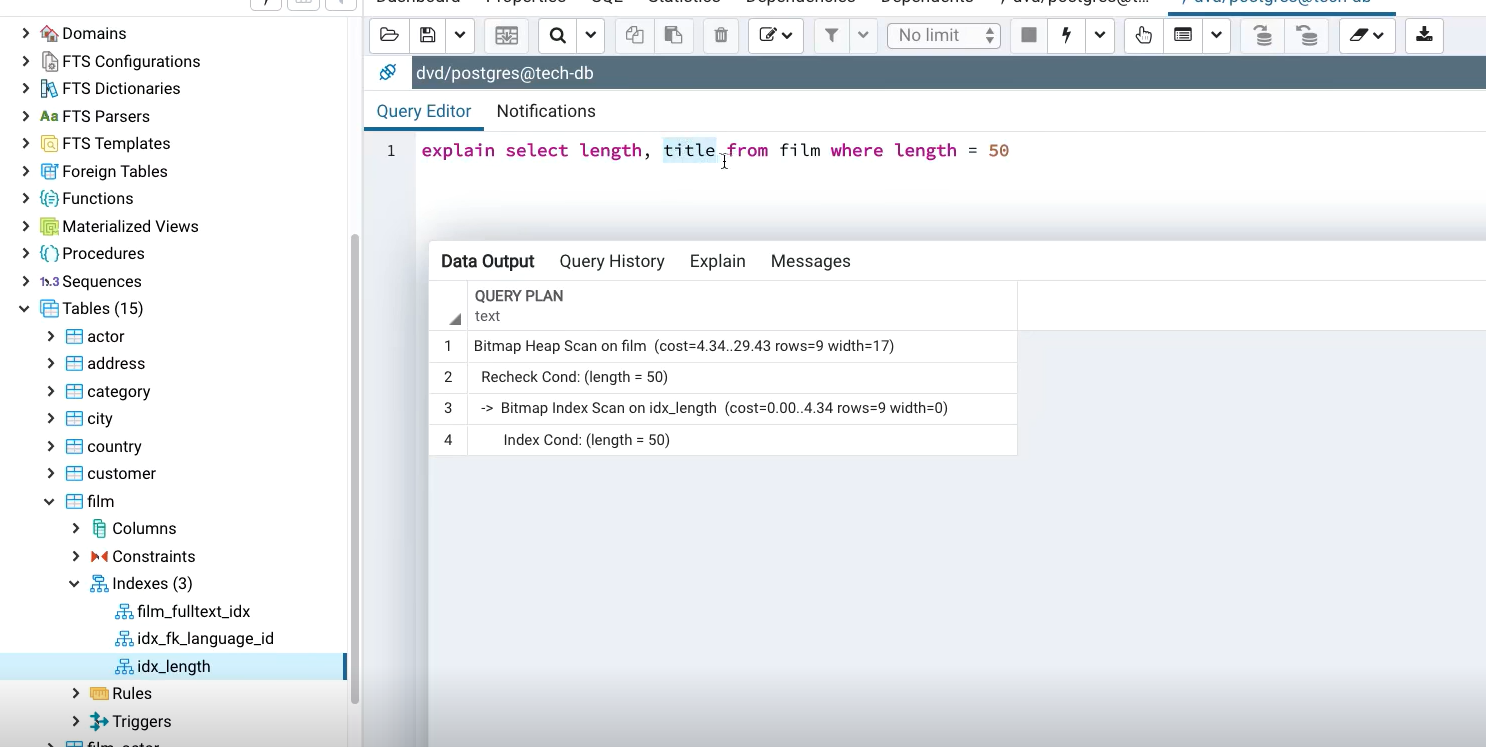The width and height of the screenshot is (1486, 747).
Task: Open Find and Replace using the magnifier icon
Action: (x=558, y=35)
